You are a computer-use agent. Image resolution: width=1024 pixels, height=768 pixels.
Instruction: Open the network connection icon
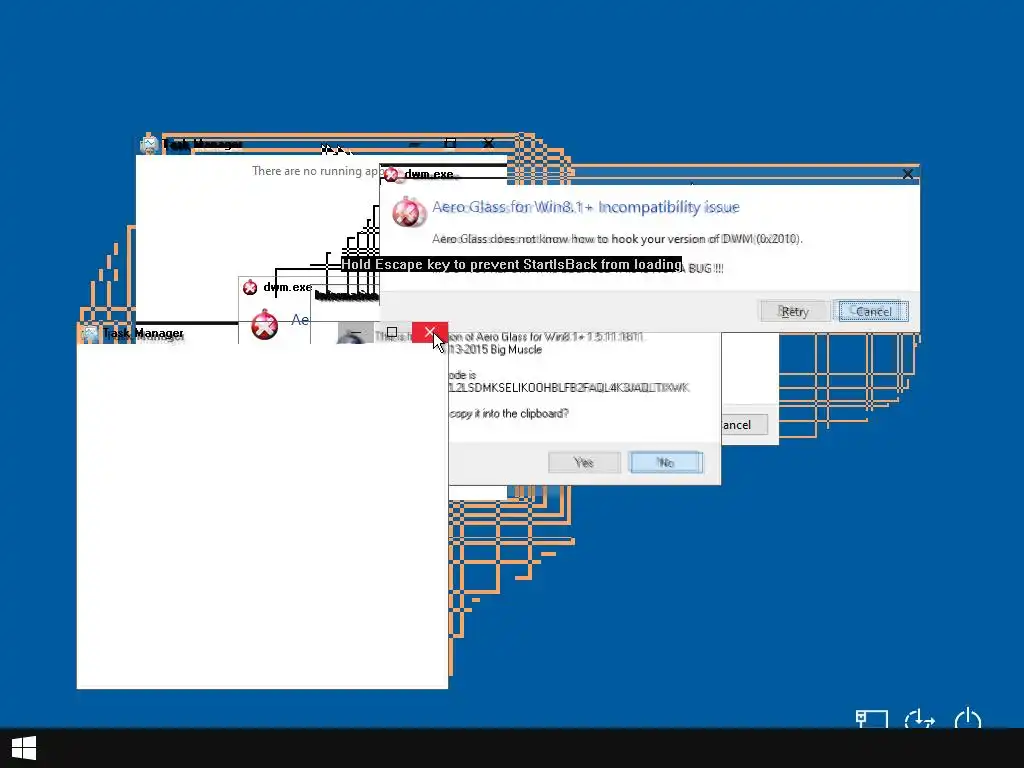tap(872, 720)
